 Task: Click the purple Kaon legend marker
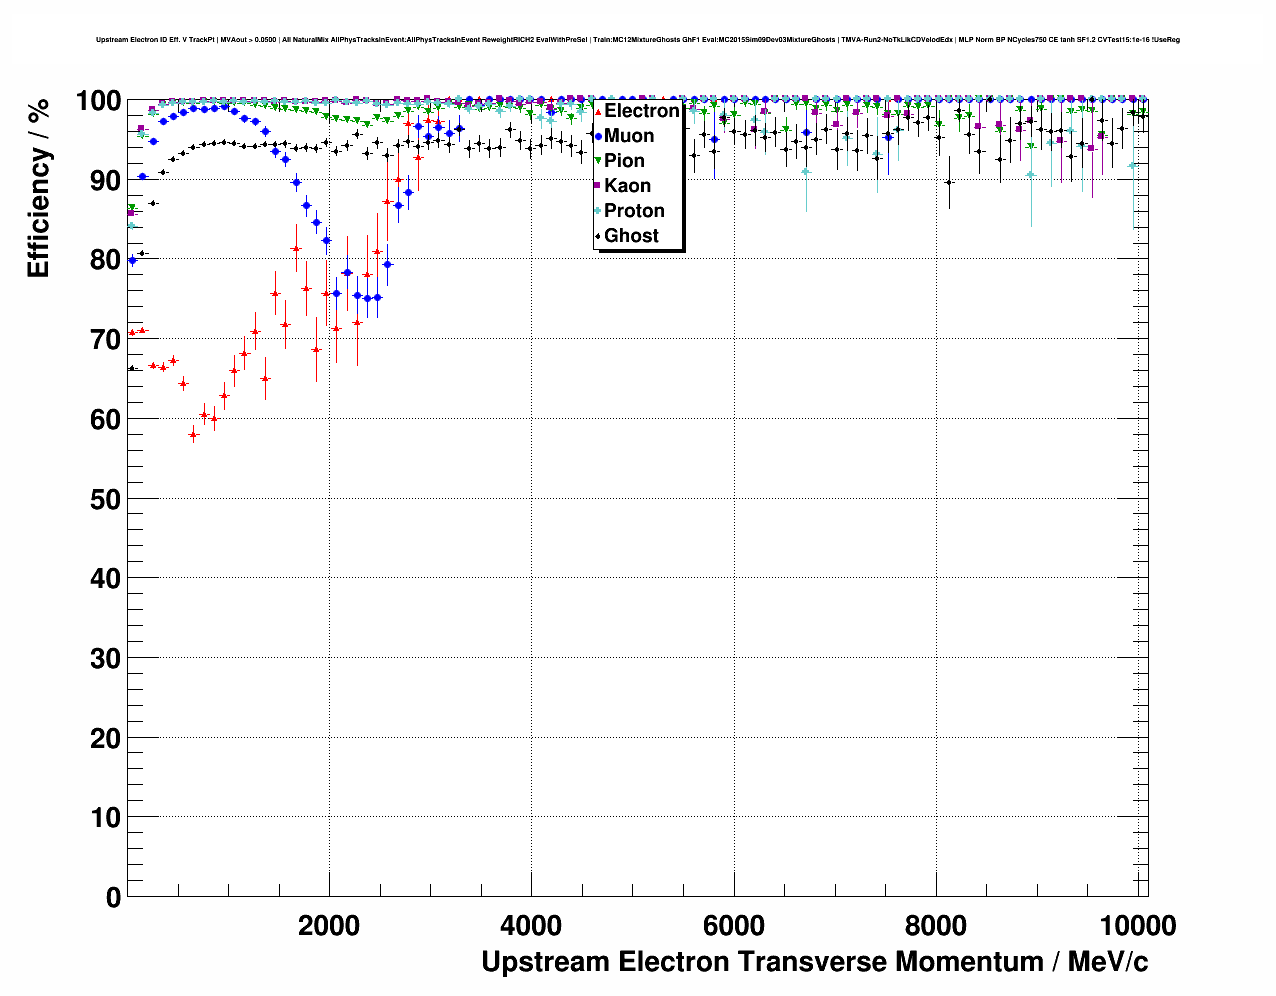click(598, 186)
